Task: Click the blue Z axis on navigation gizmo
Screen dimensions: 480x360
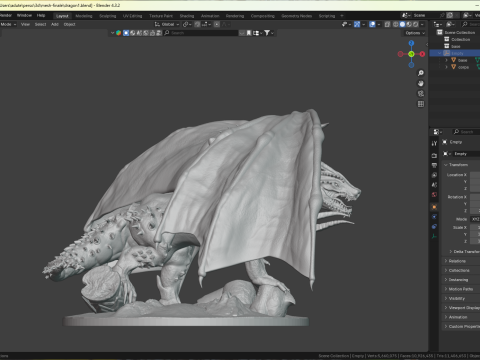Action: pyautogui.click(x=411, y=43)
